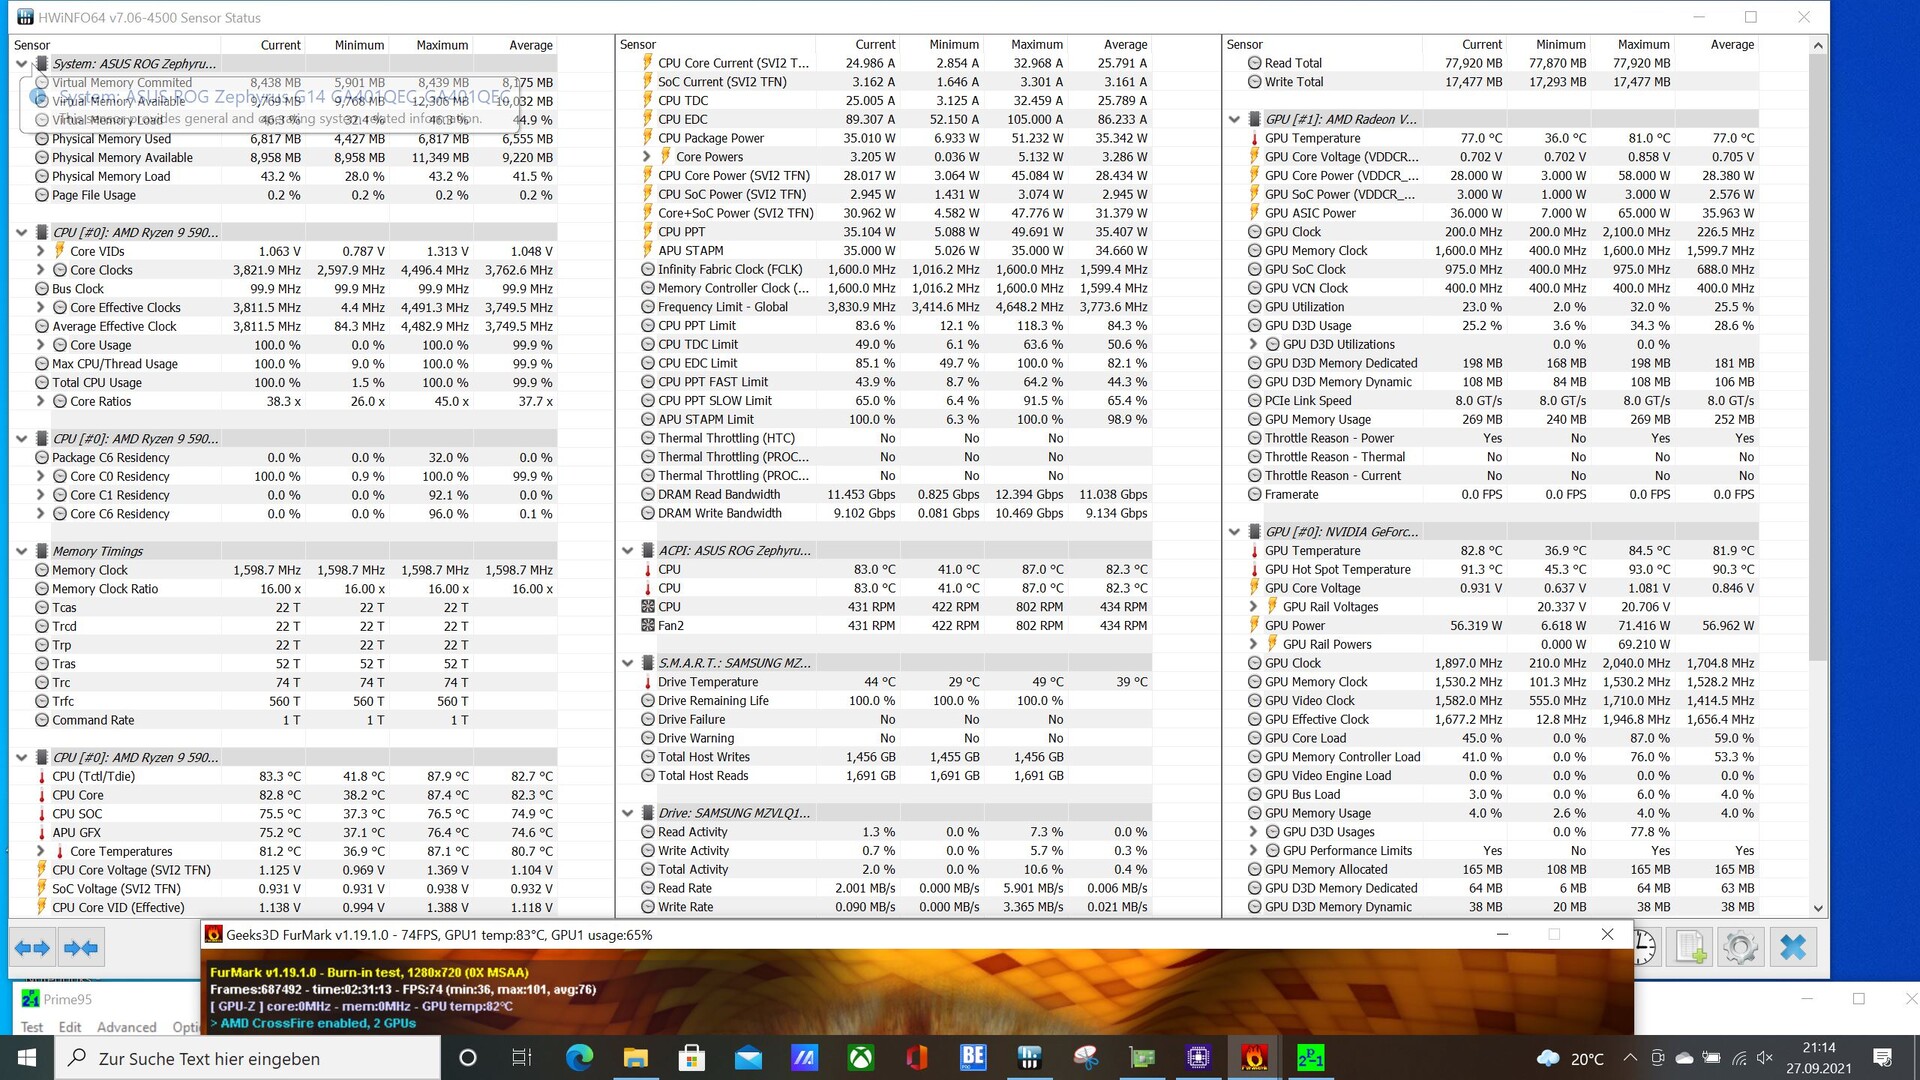Open the Xbox app from the taskbar

coord(860,1057)
